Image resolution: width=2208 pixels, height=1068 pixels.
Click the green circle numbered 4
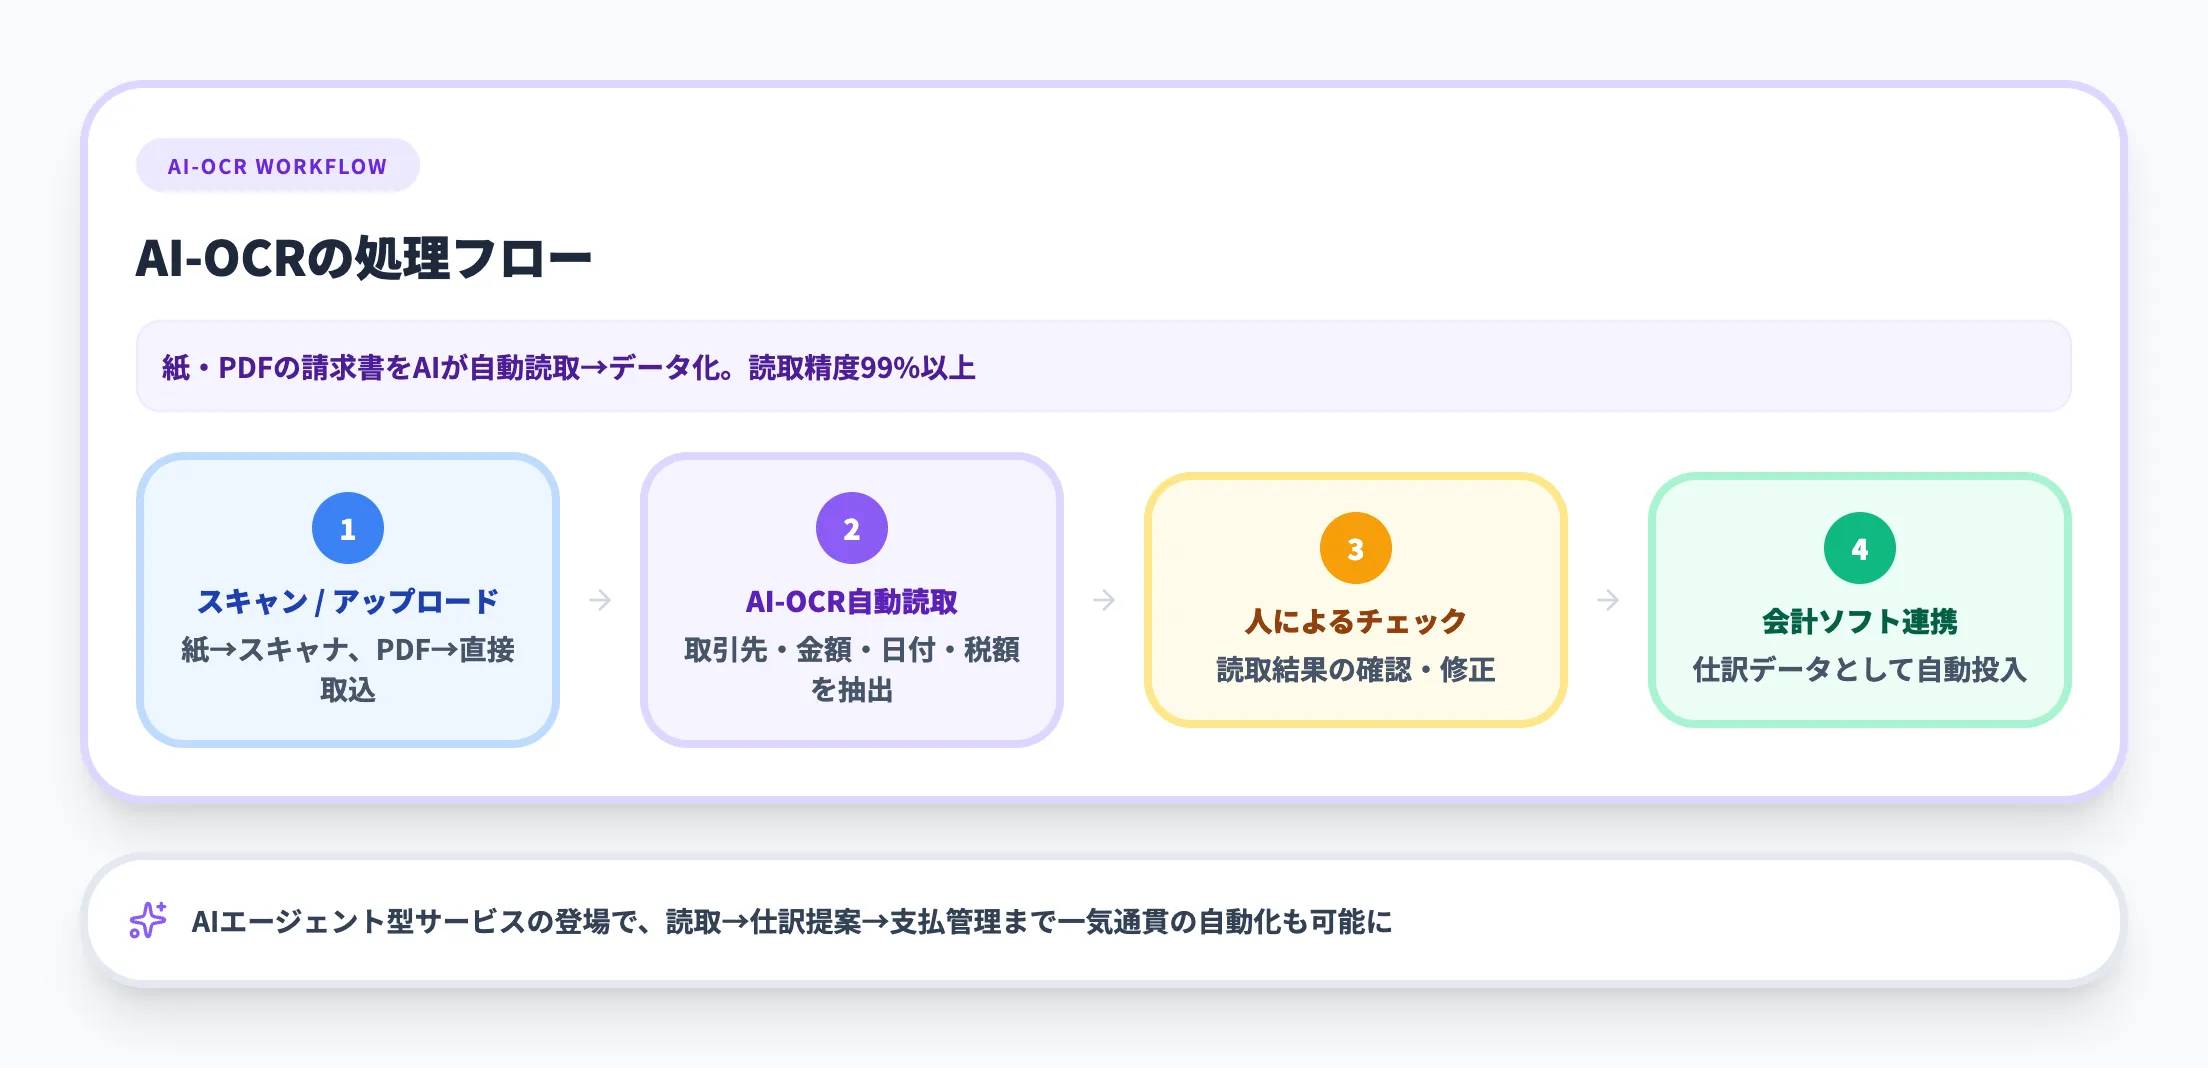click(1859, 548)
